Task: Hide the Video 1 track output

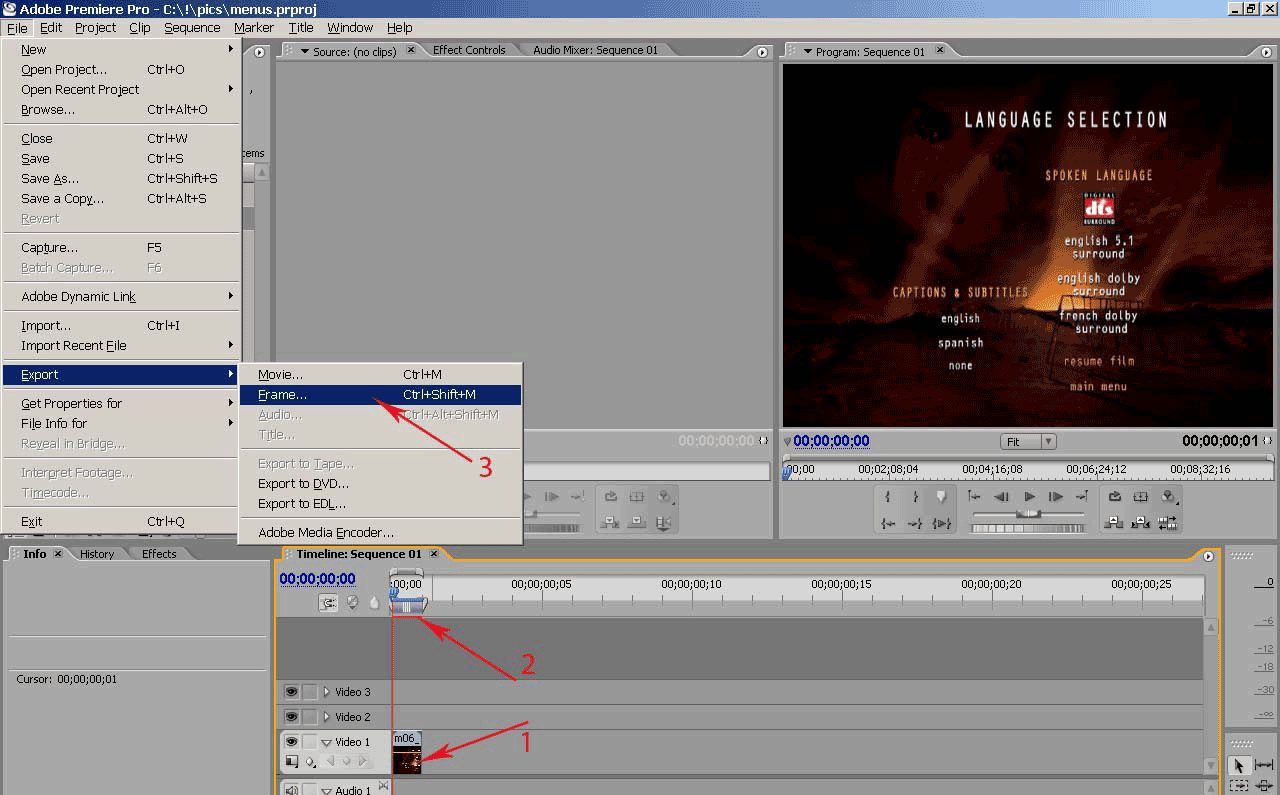Action: click(291, 742)
